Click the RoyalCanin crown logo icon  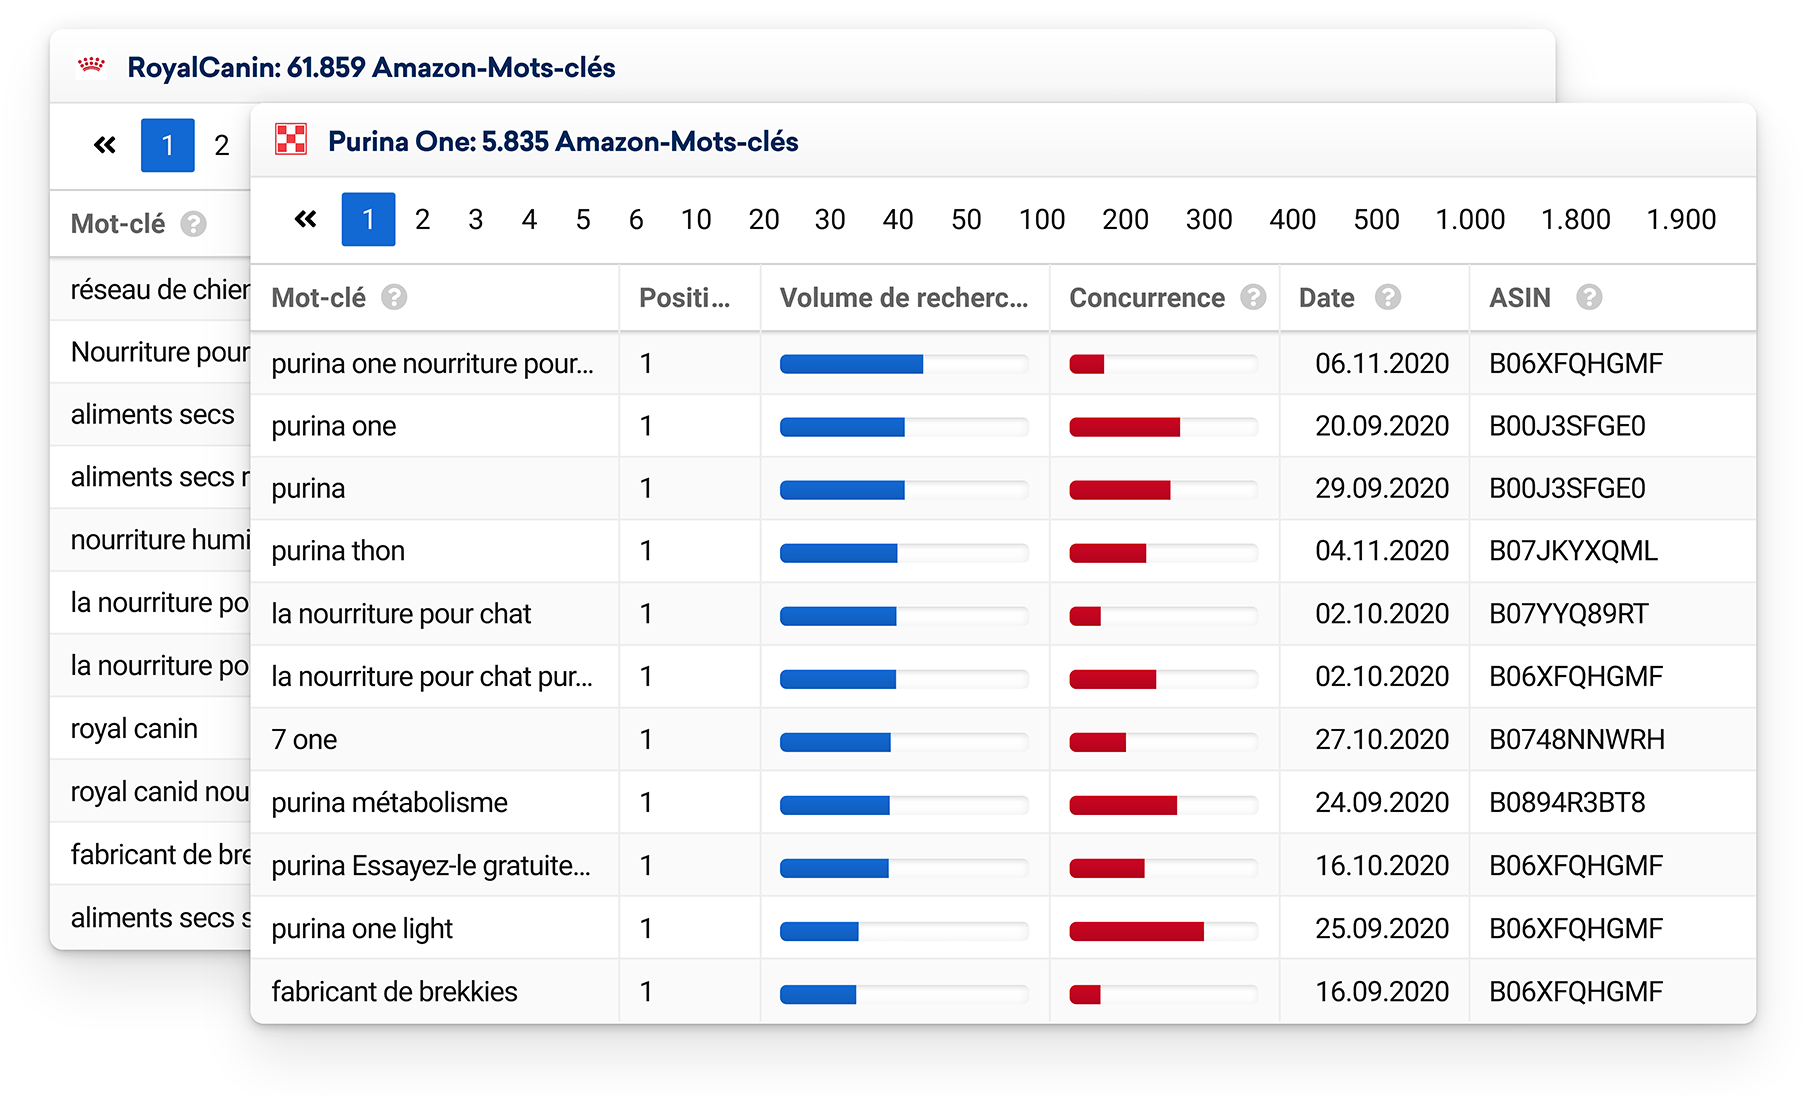click(x=92, y=65)
